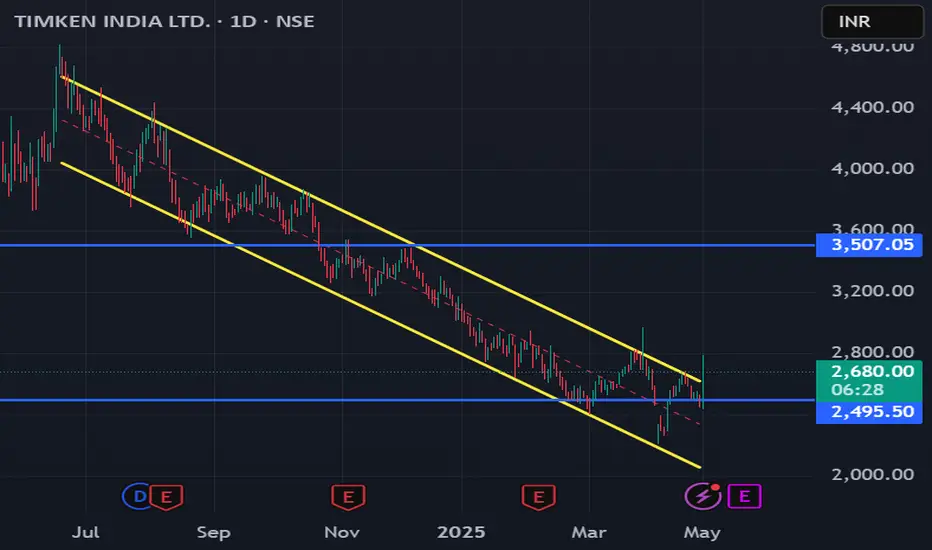The height and width of the screenshot is (550, 932).
Task: Click the 'Nov' time axis label
Action: point(342,532)
